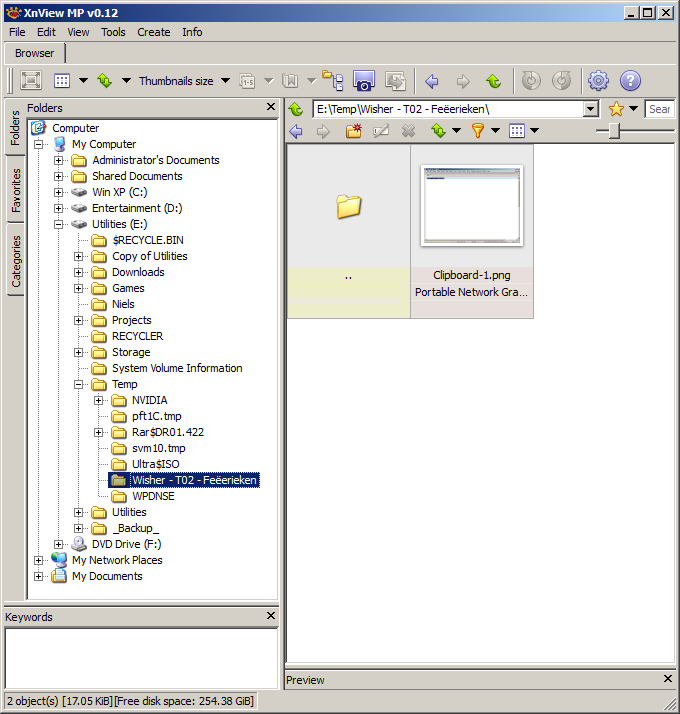Click the view mode grid icon in main toolbar
Screen dimensions: 680x714
tap(62, 81)
